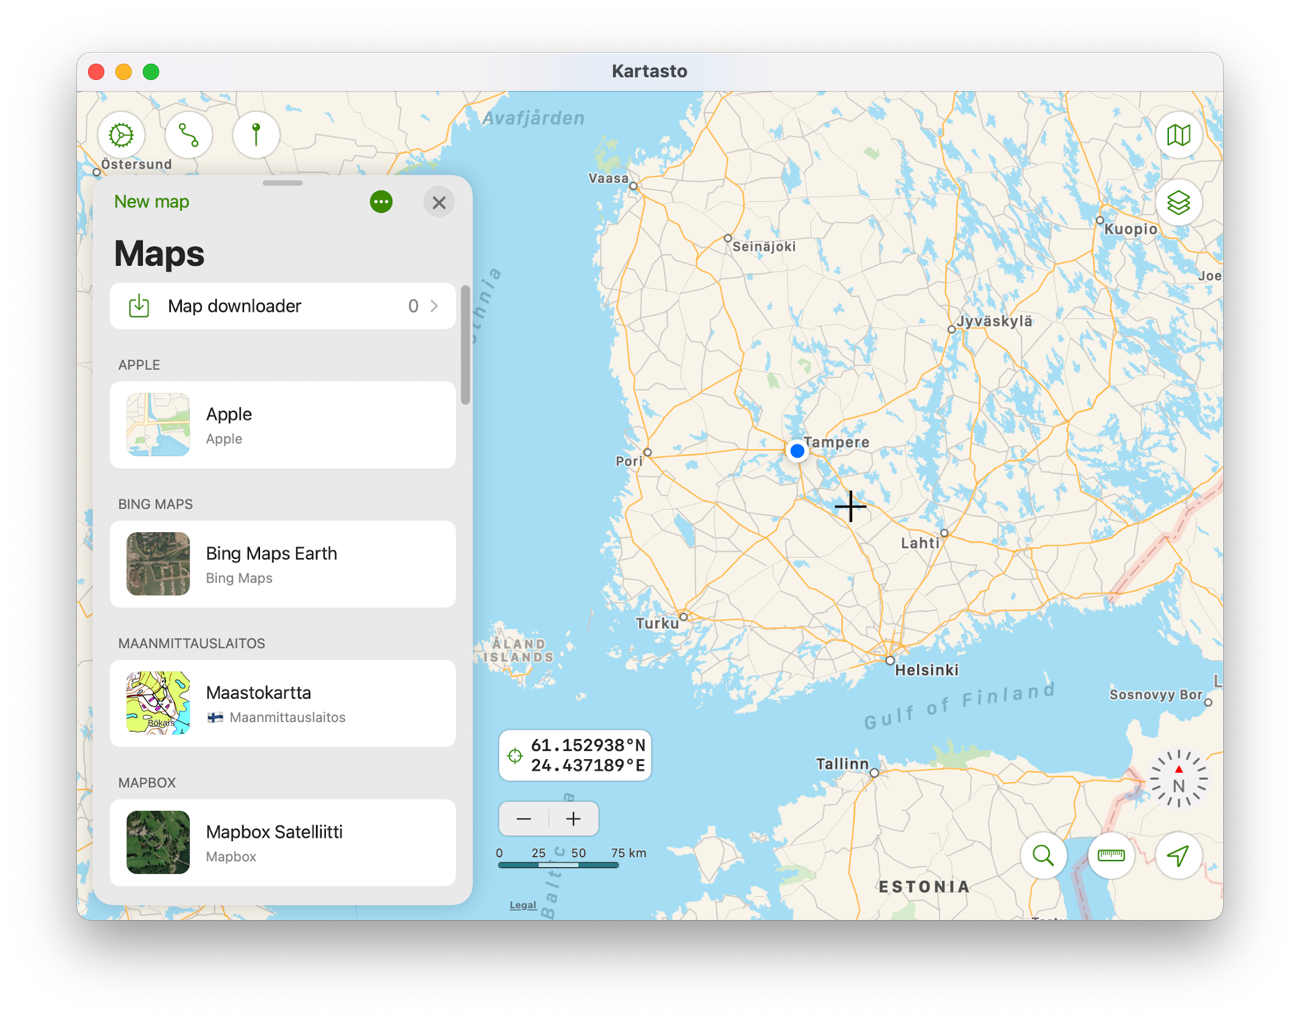Open the green more options ellipsis button
1300x1022 pixels.
click(381, 202)
